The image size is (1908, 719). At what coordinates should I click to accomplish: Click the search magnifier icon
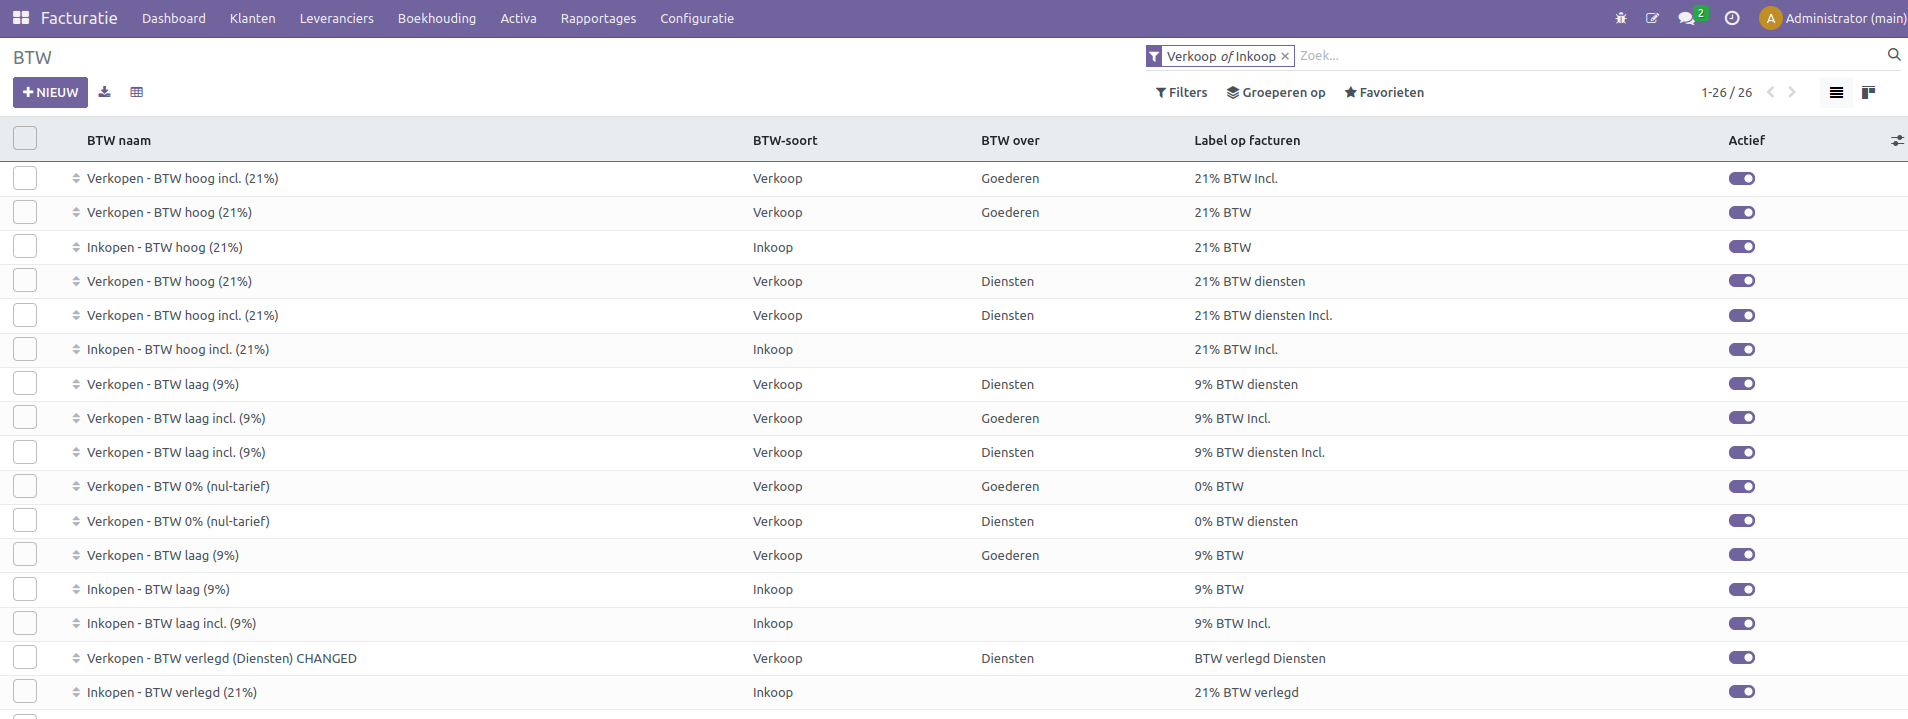[1893, 55]
